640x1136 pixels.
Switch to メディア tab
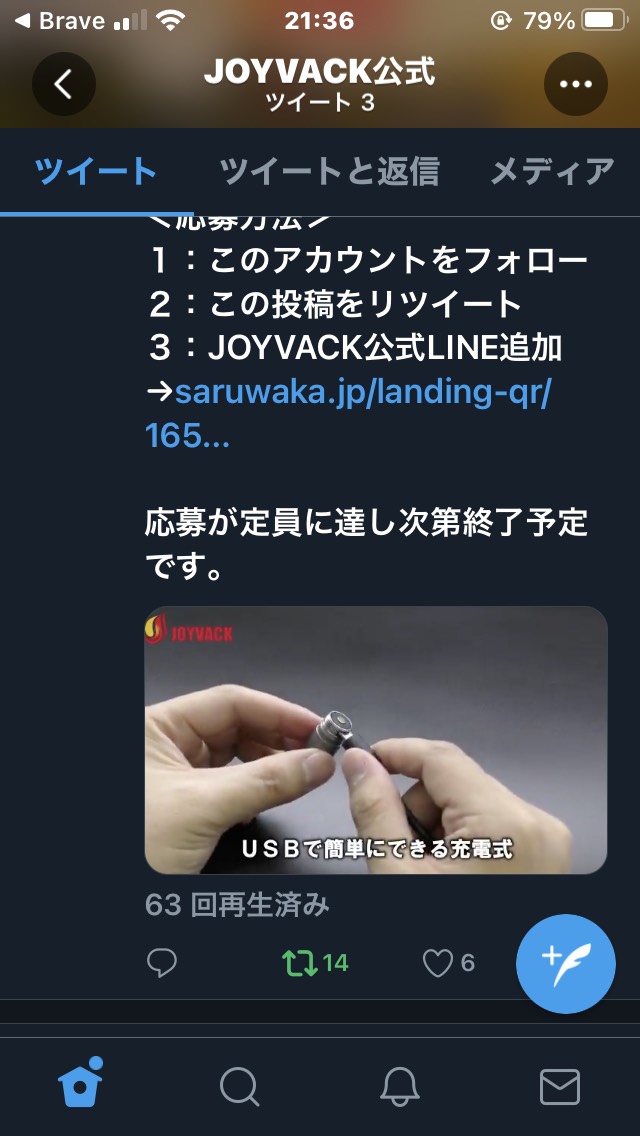click(553, 172)
